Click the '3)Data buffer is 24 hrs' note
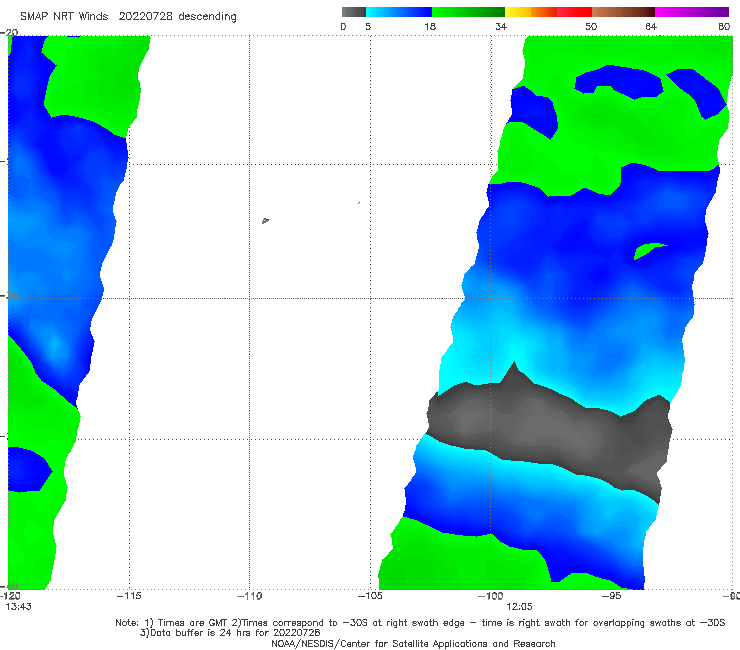The width and height of the screenshot is (740, 650). pos(230,633)
